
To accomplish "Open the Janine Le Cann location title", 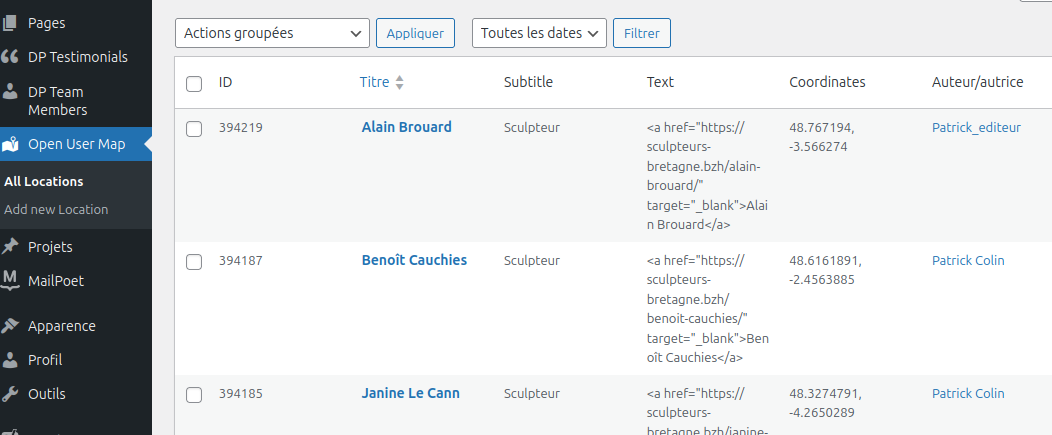I will pyautogui.click(x=410, y=393).
